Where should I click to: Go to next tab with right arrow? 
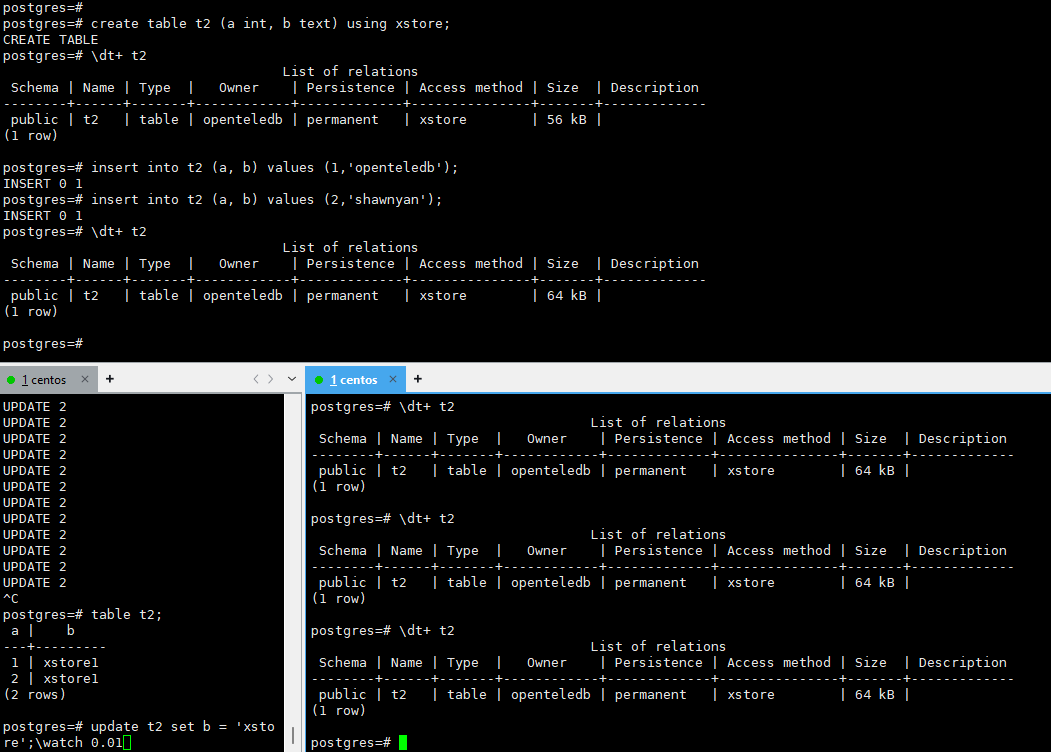[x=271, y=379]
